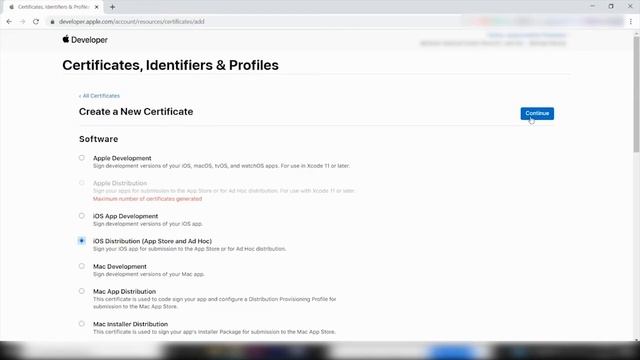Click 'iOS Distribution (App Store and Ad Hoc)' label

(152, 241)
